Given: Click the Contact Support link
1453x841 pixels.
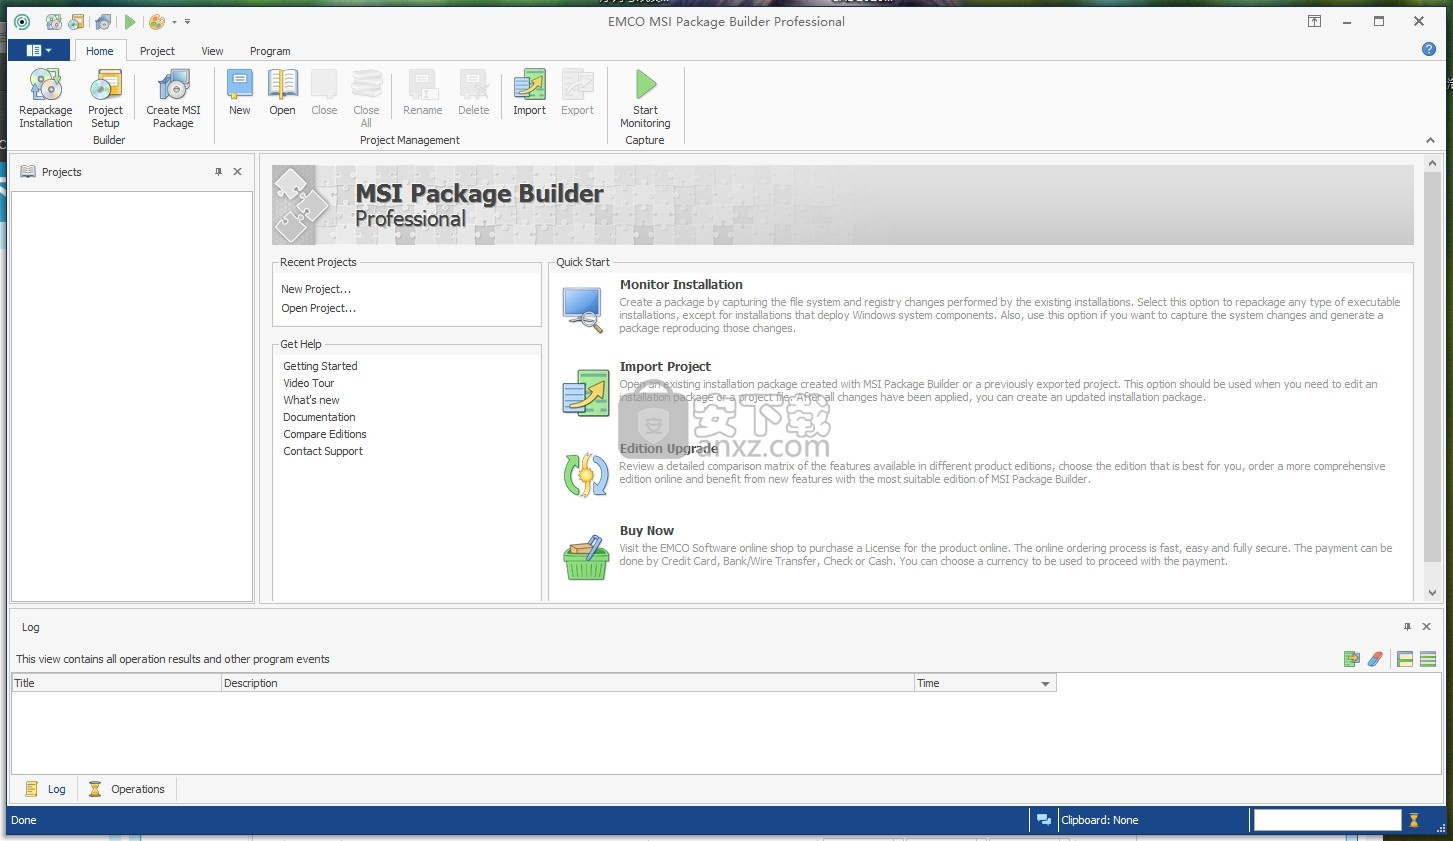Looking at the screenshot, I should click(322, 451).
